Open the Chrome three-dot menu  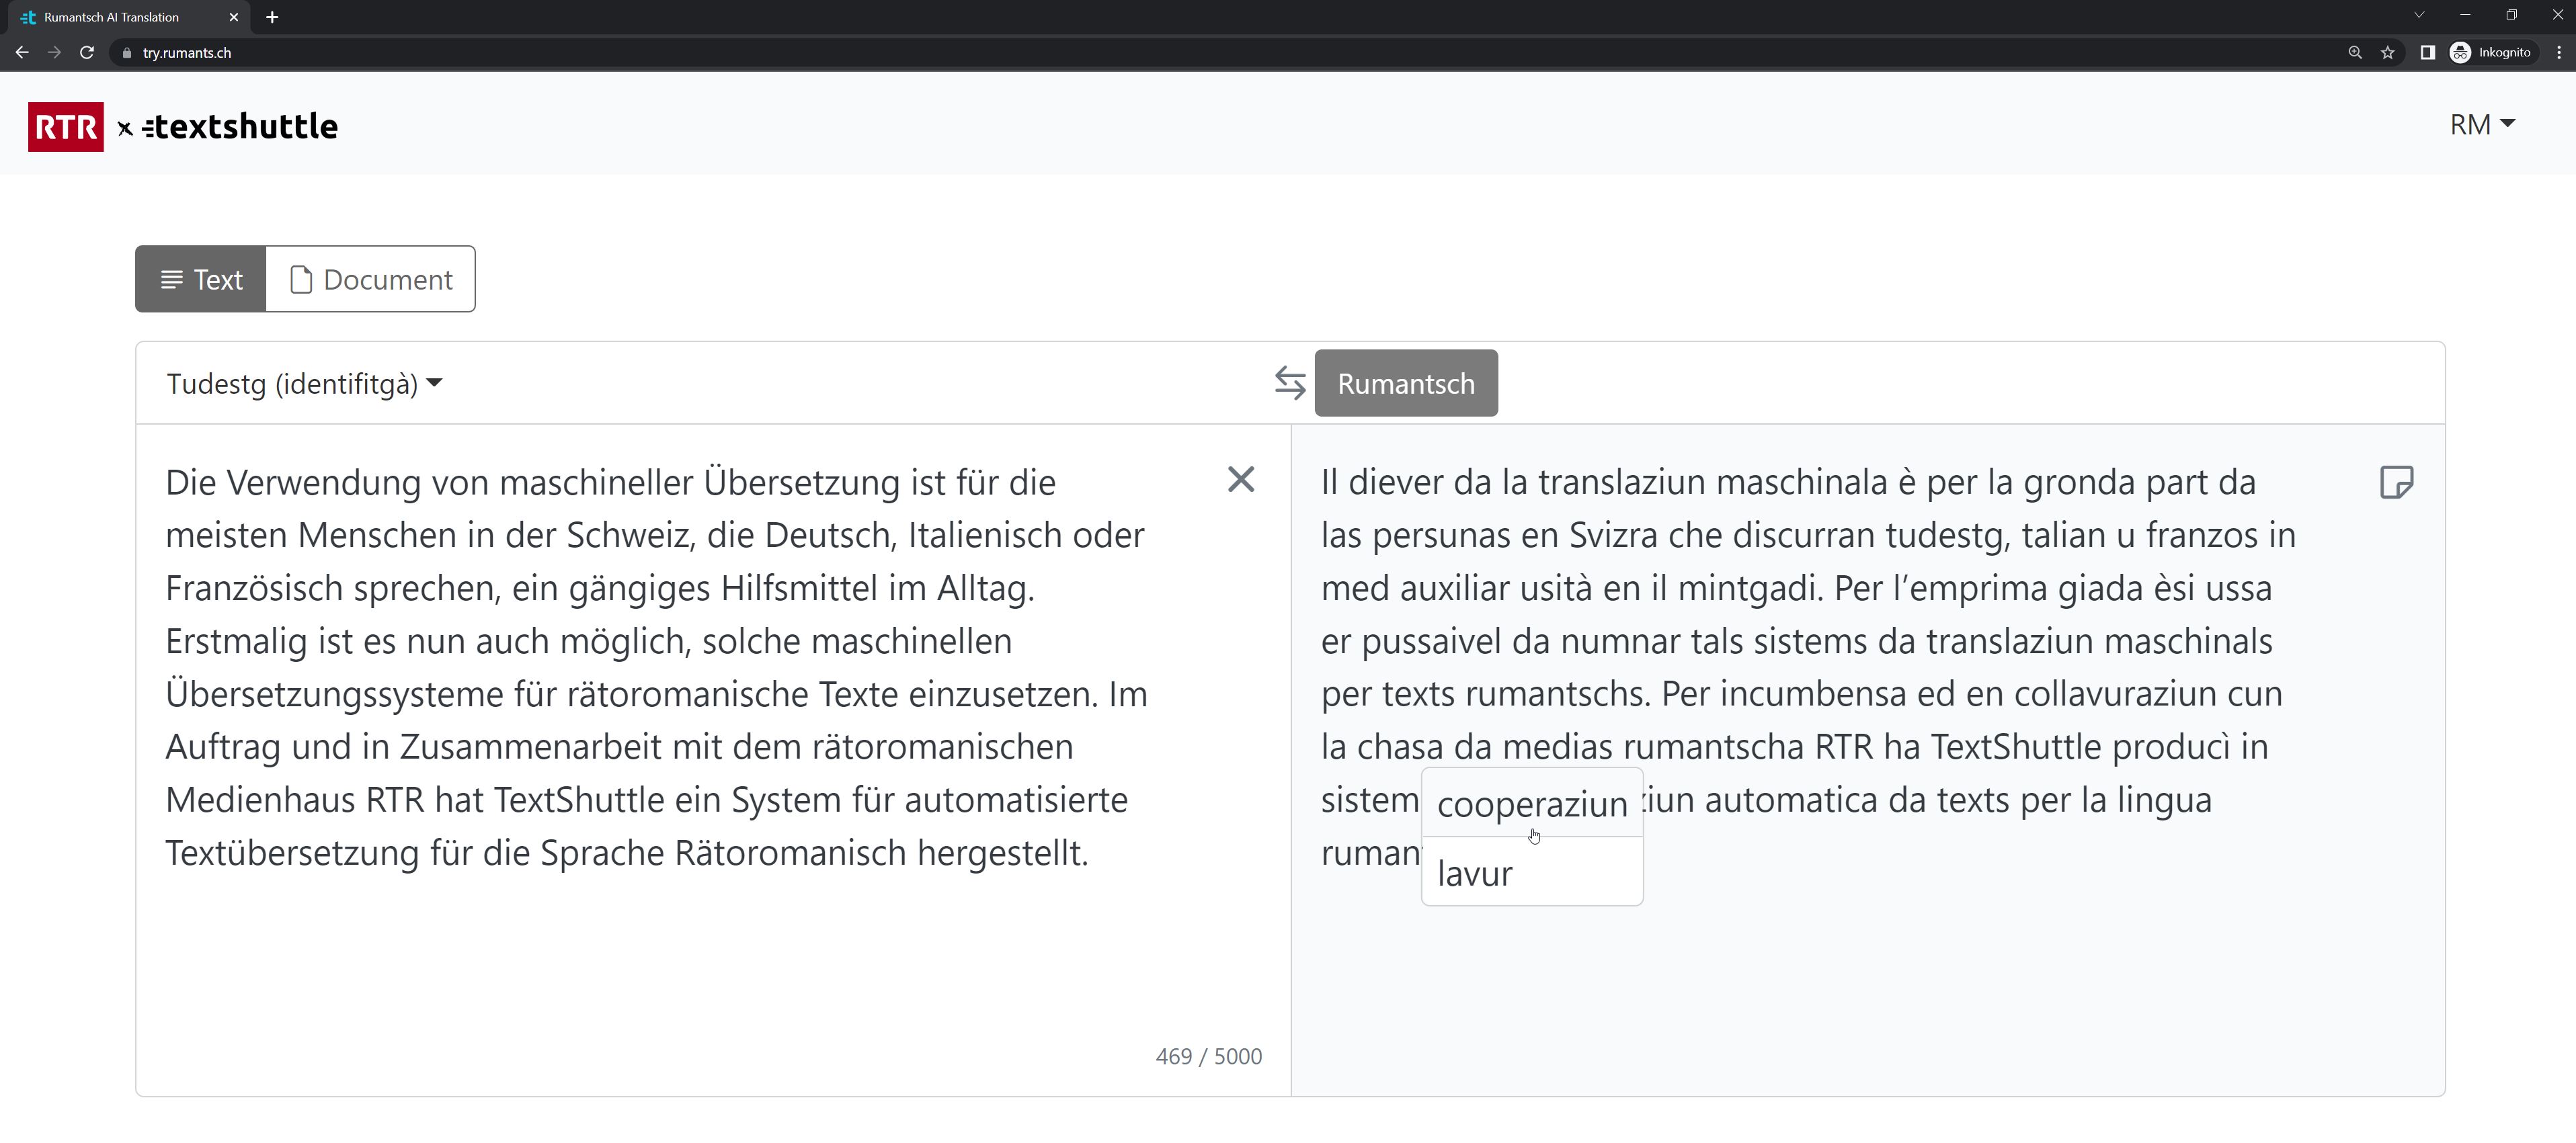pyautogui.click(x=2560, y=53)
